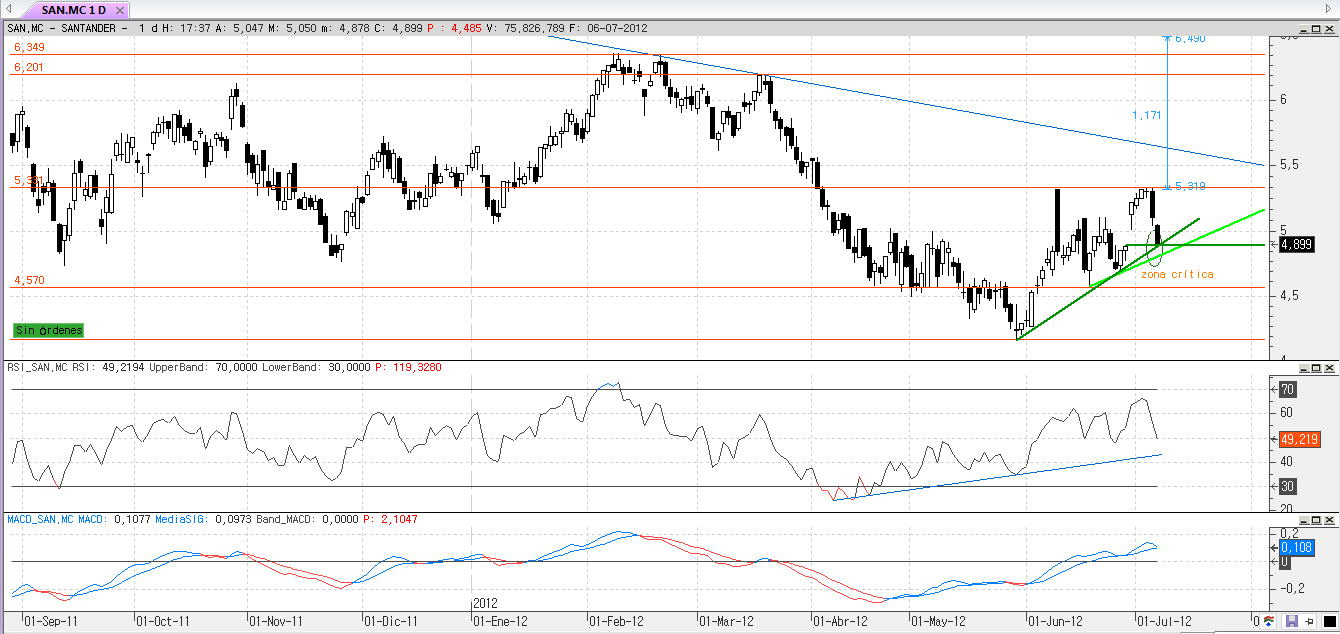Click the resistance level label 6,201

(x=29, y=67)
